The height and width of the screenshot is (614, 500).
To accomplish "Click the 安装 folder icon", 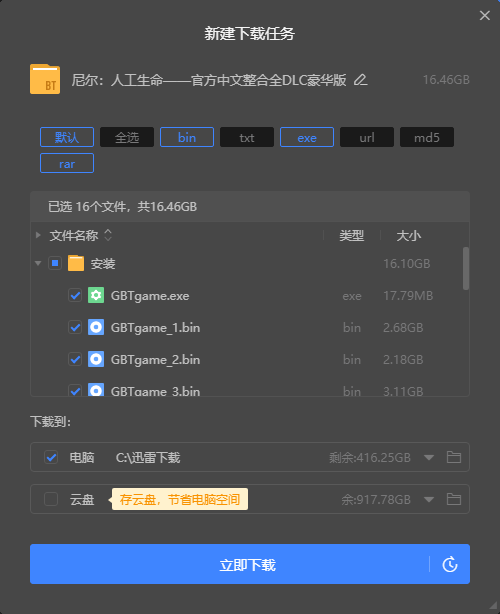I will point(76,263).
